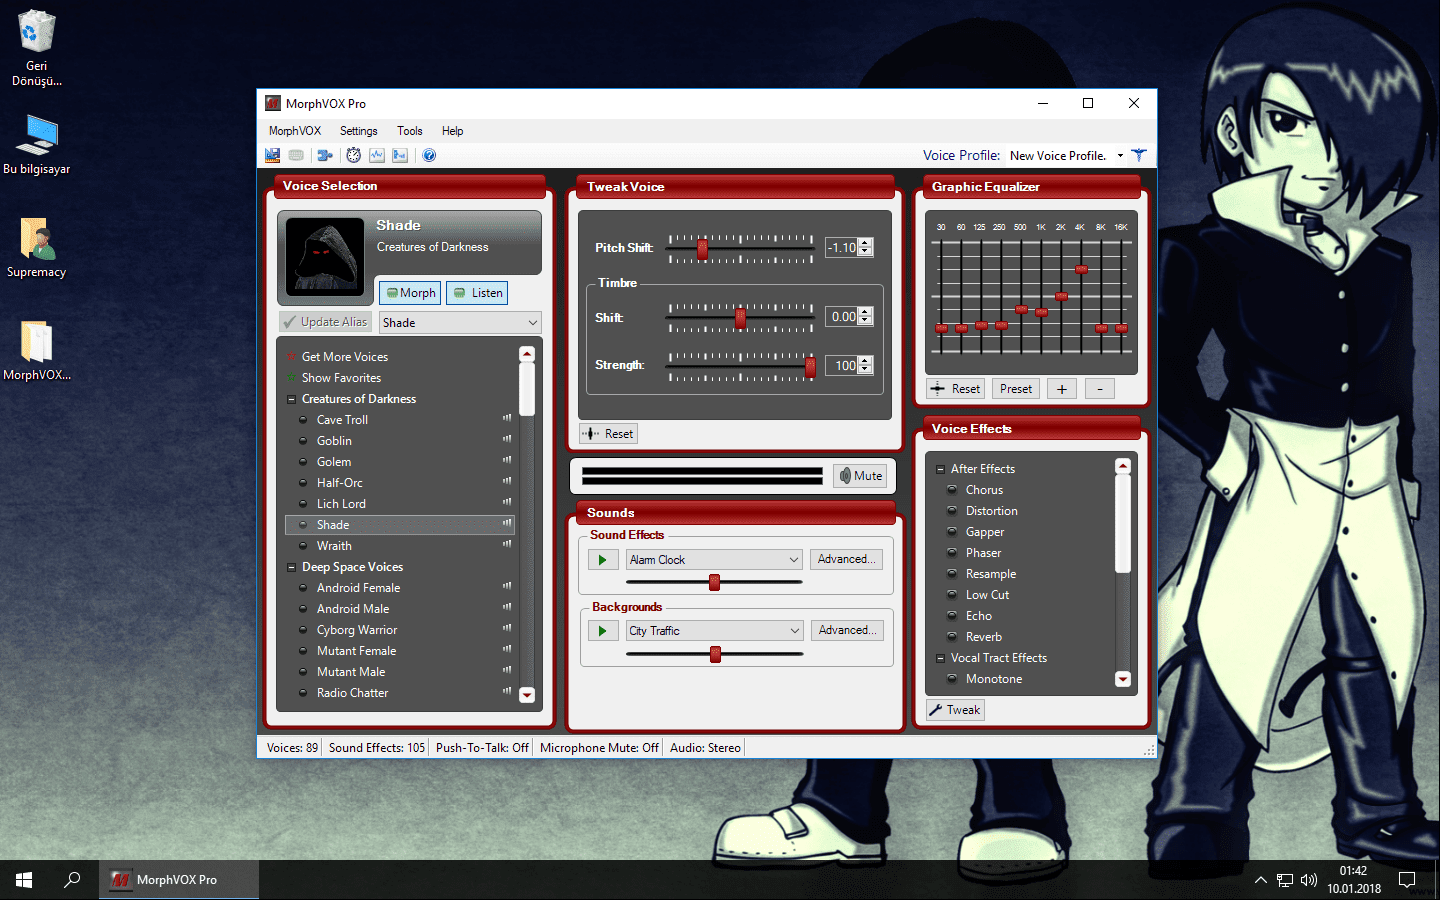Open the puzzle-piece add-on manager icon
Image resolution: width=1440 pixels, height=900 pixels.
click(x=324, y=155)
